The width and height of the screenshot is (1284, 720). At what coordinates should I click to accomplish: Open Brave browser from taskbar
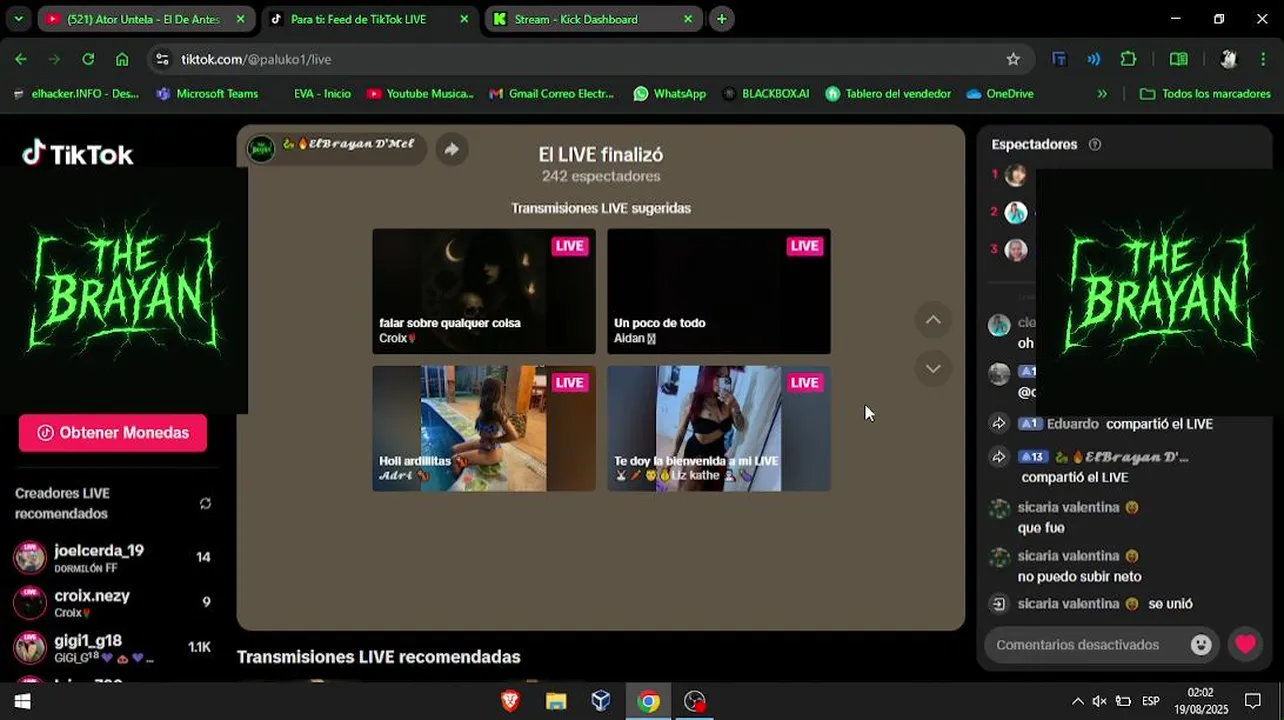510,701
